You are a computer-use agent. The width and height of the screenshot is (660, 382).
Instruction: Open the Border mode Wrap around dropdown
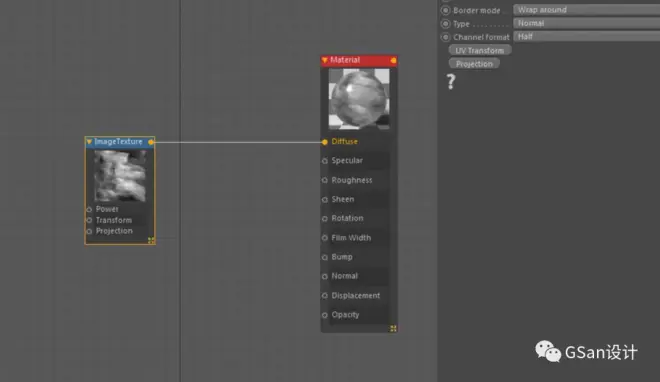tap(586, 10)
